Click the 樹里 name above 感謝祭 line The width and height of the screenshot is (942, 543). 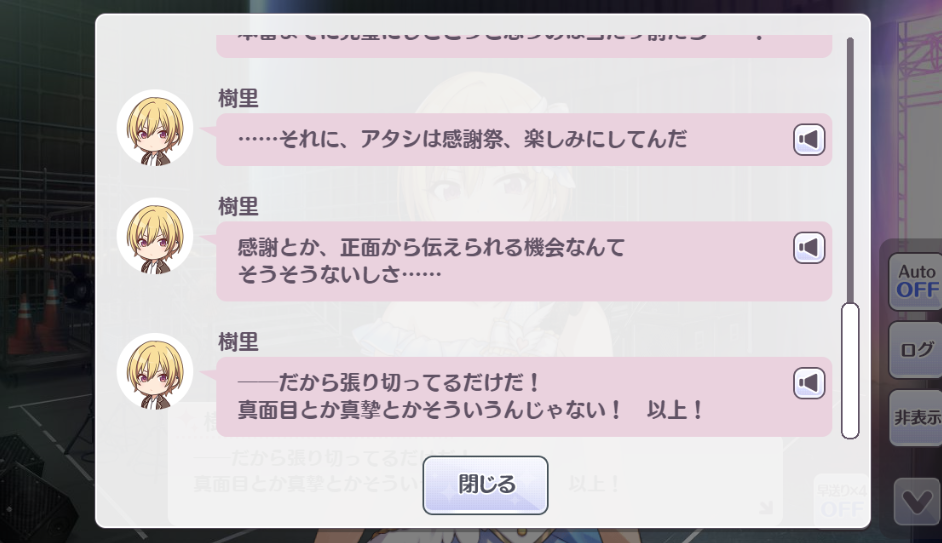pos(239,98)
